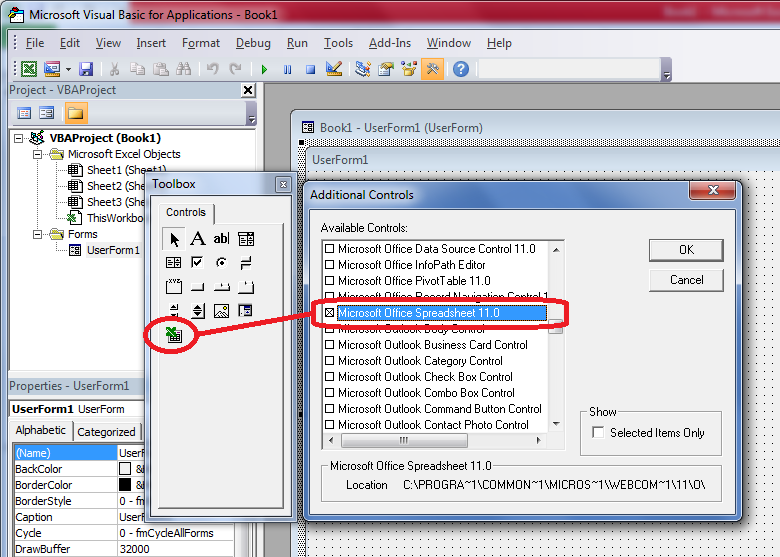The height and width of the screenshot is (557, 780).
Task: Select the ListBox tool in Toolbox
Action: 173,263
